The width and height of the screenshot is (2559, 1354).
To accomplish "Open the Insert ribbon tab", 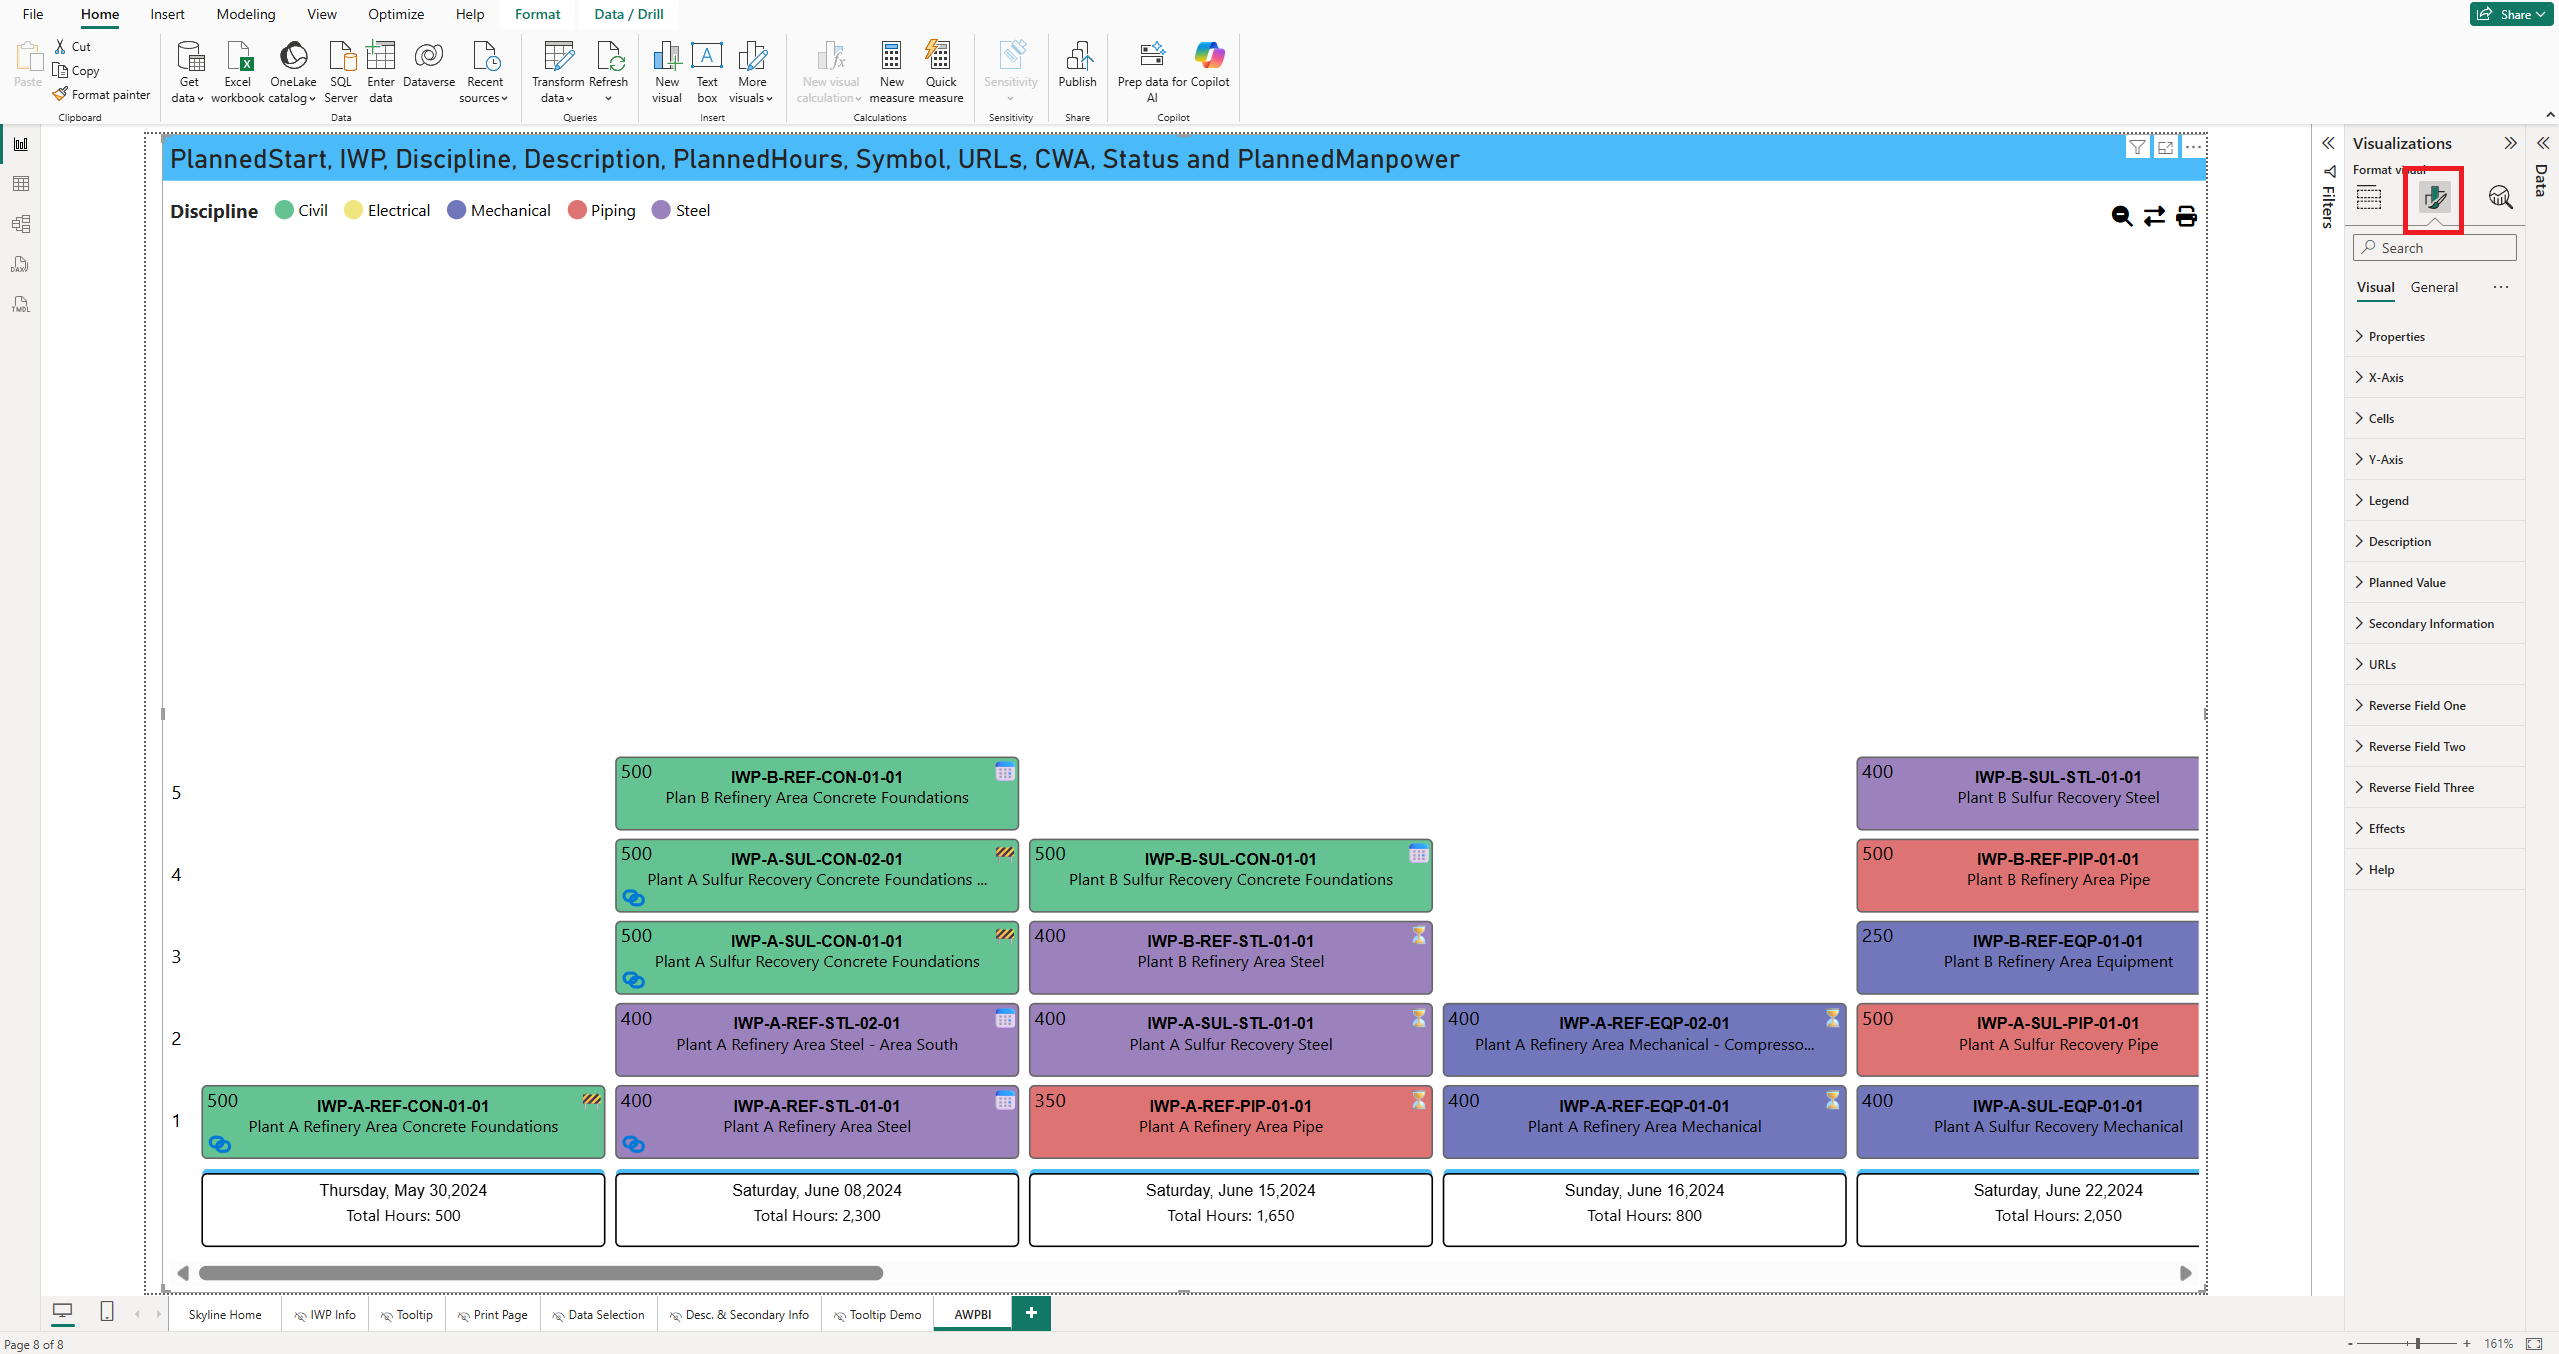I will (167, 14).
